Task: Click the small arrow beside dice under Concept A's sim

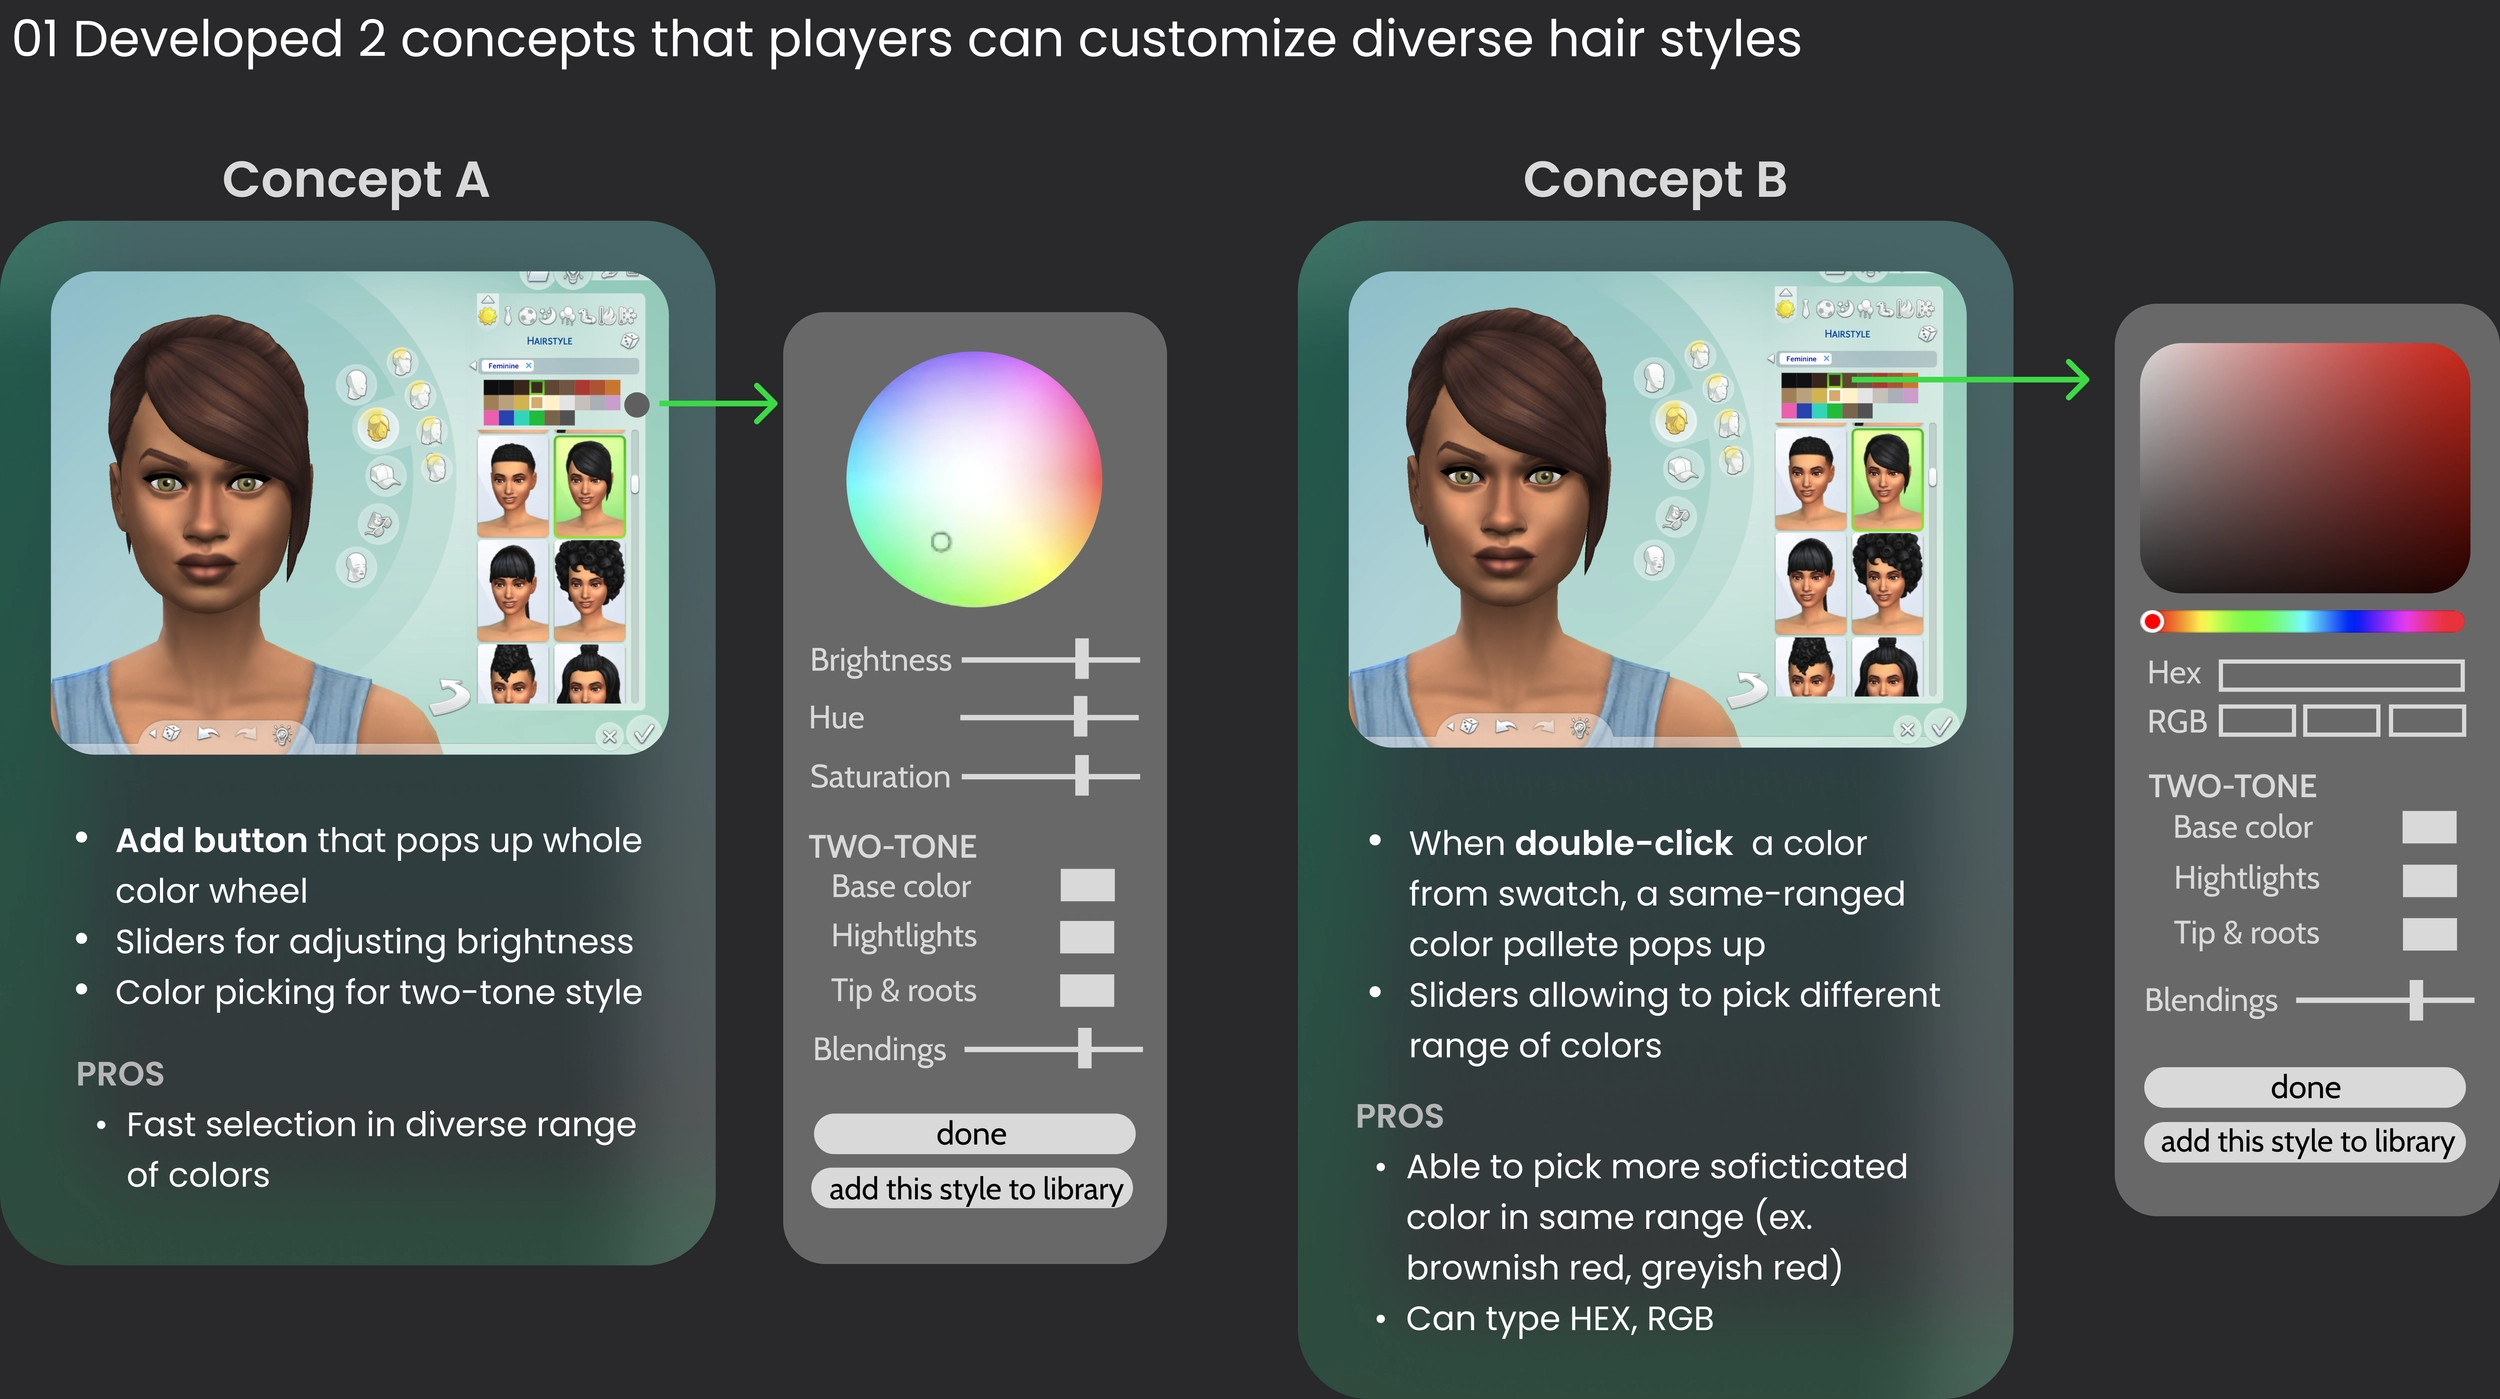Action: tap(152, 733)
